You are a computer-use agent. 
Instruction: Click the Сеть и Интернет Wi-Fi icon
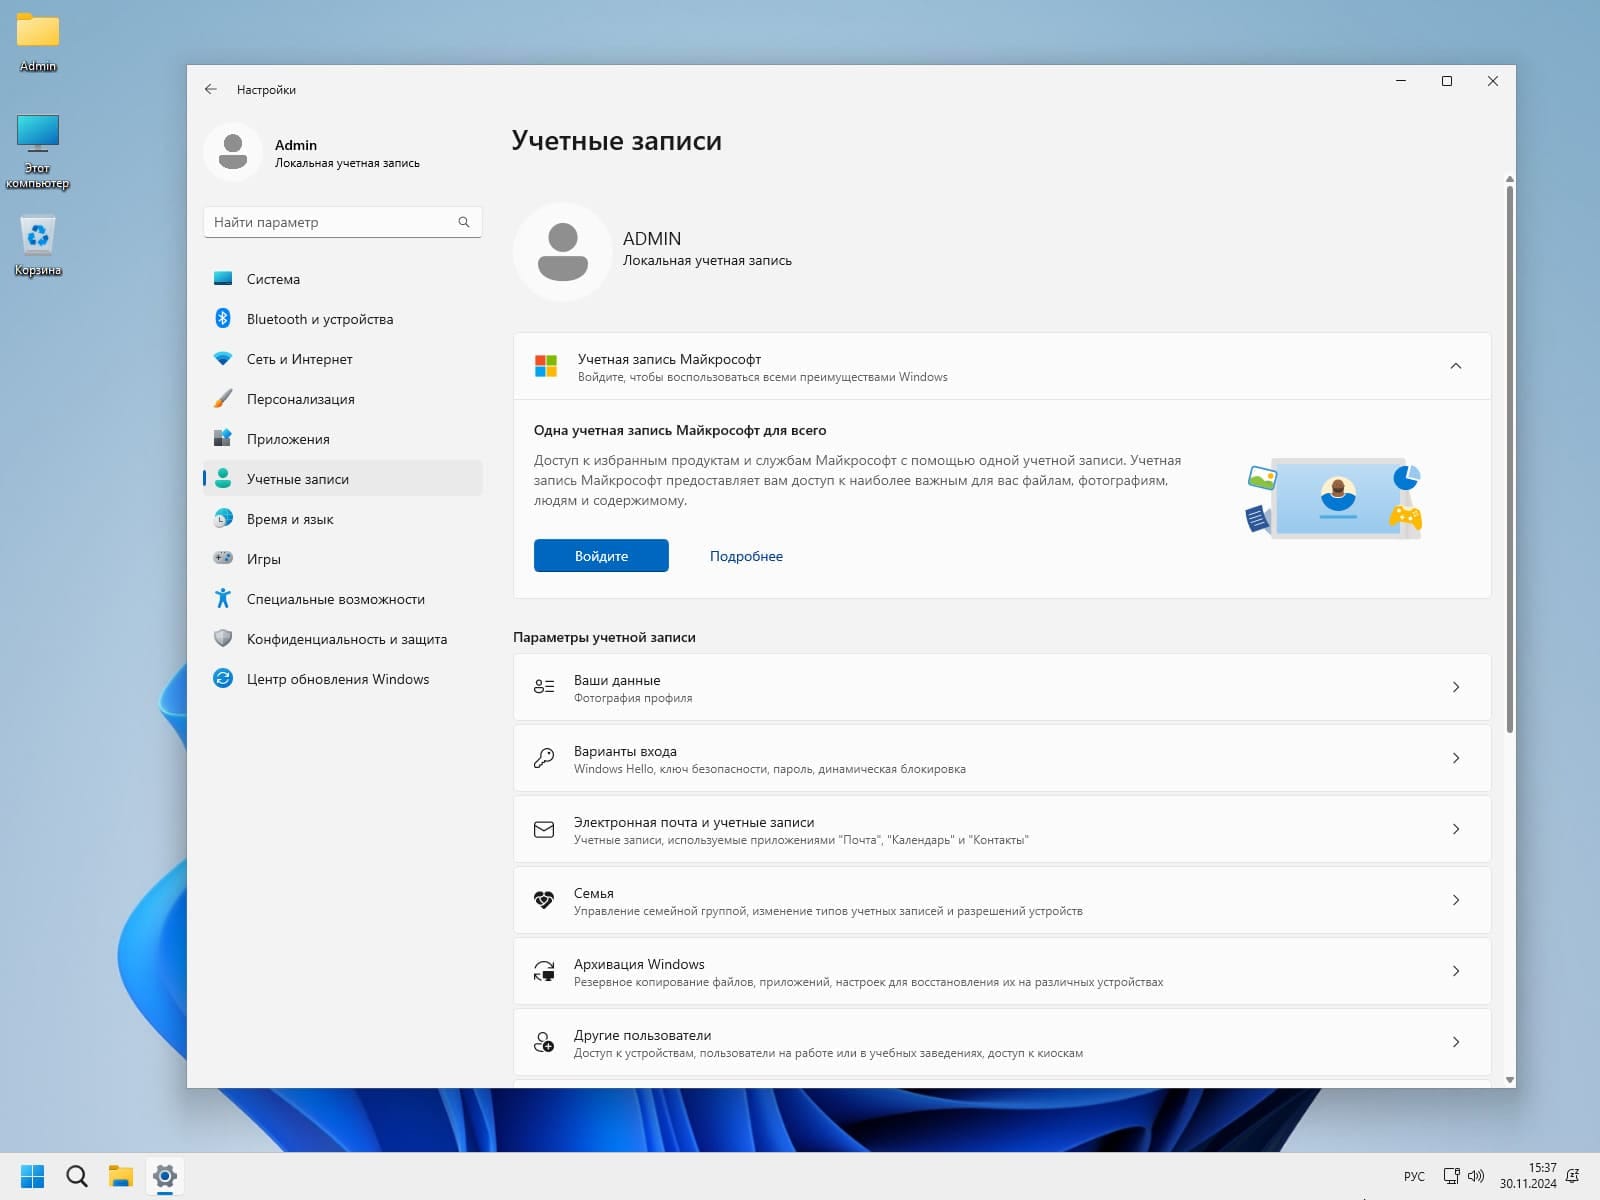pyautogui.click(x=223, y=359)
